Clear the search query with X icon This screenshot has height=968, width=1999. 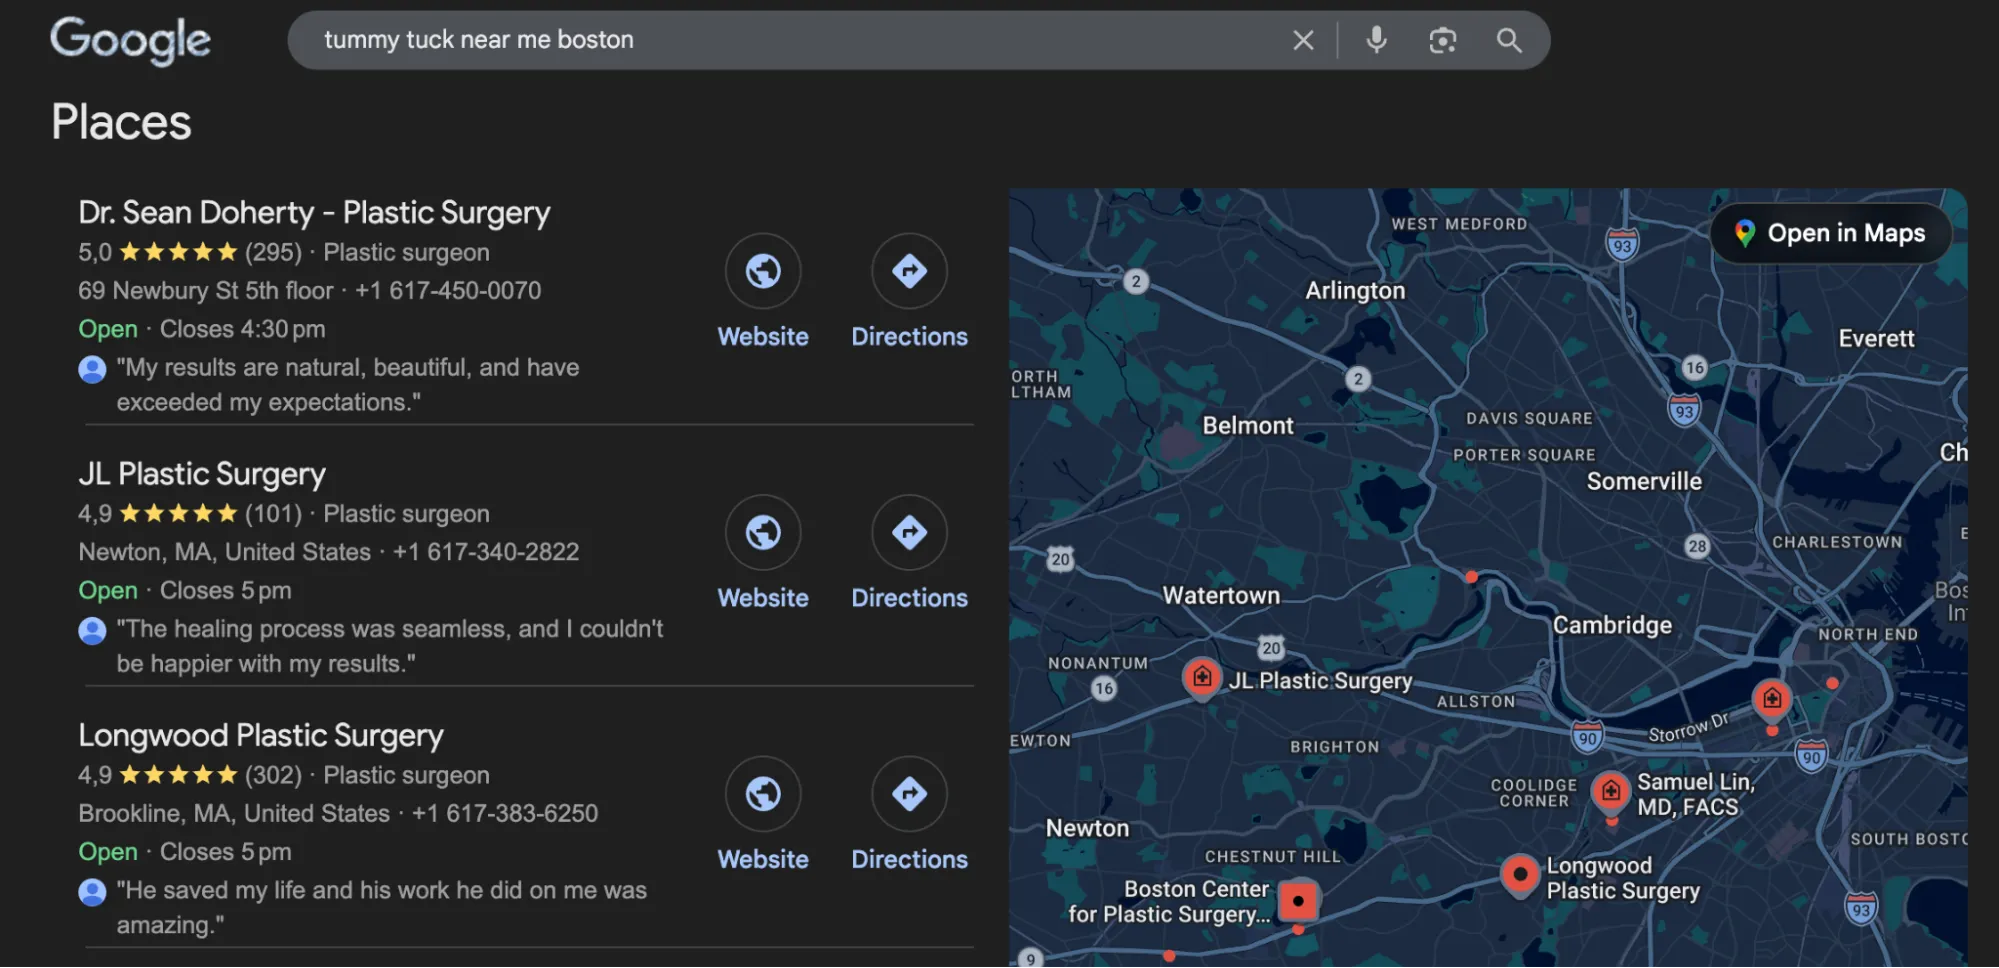click(1302, 40)
